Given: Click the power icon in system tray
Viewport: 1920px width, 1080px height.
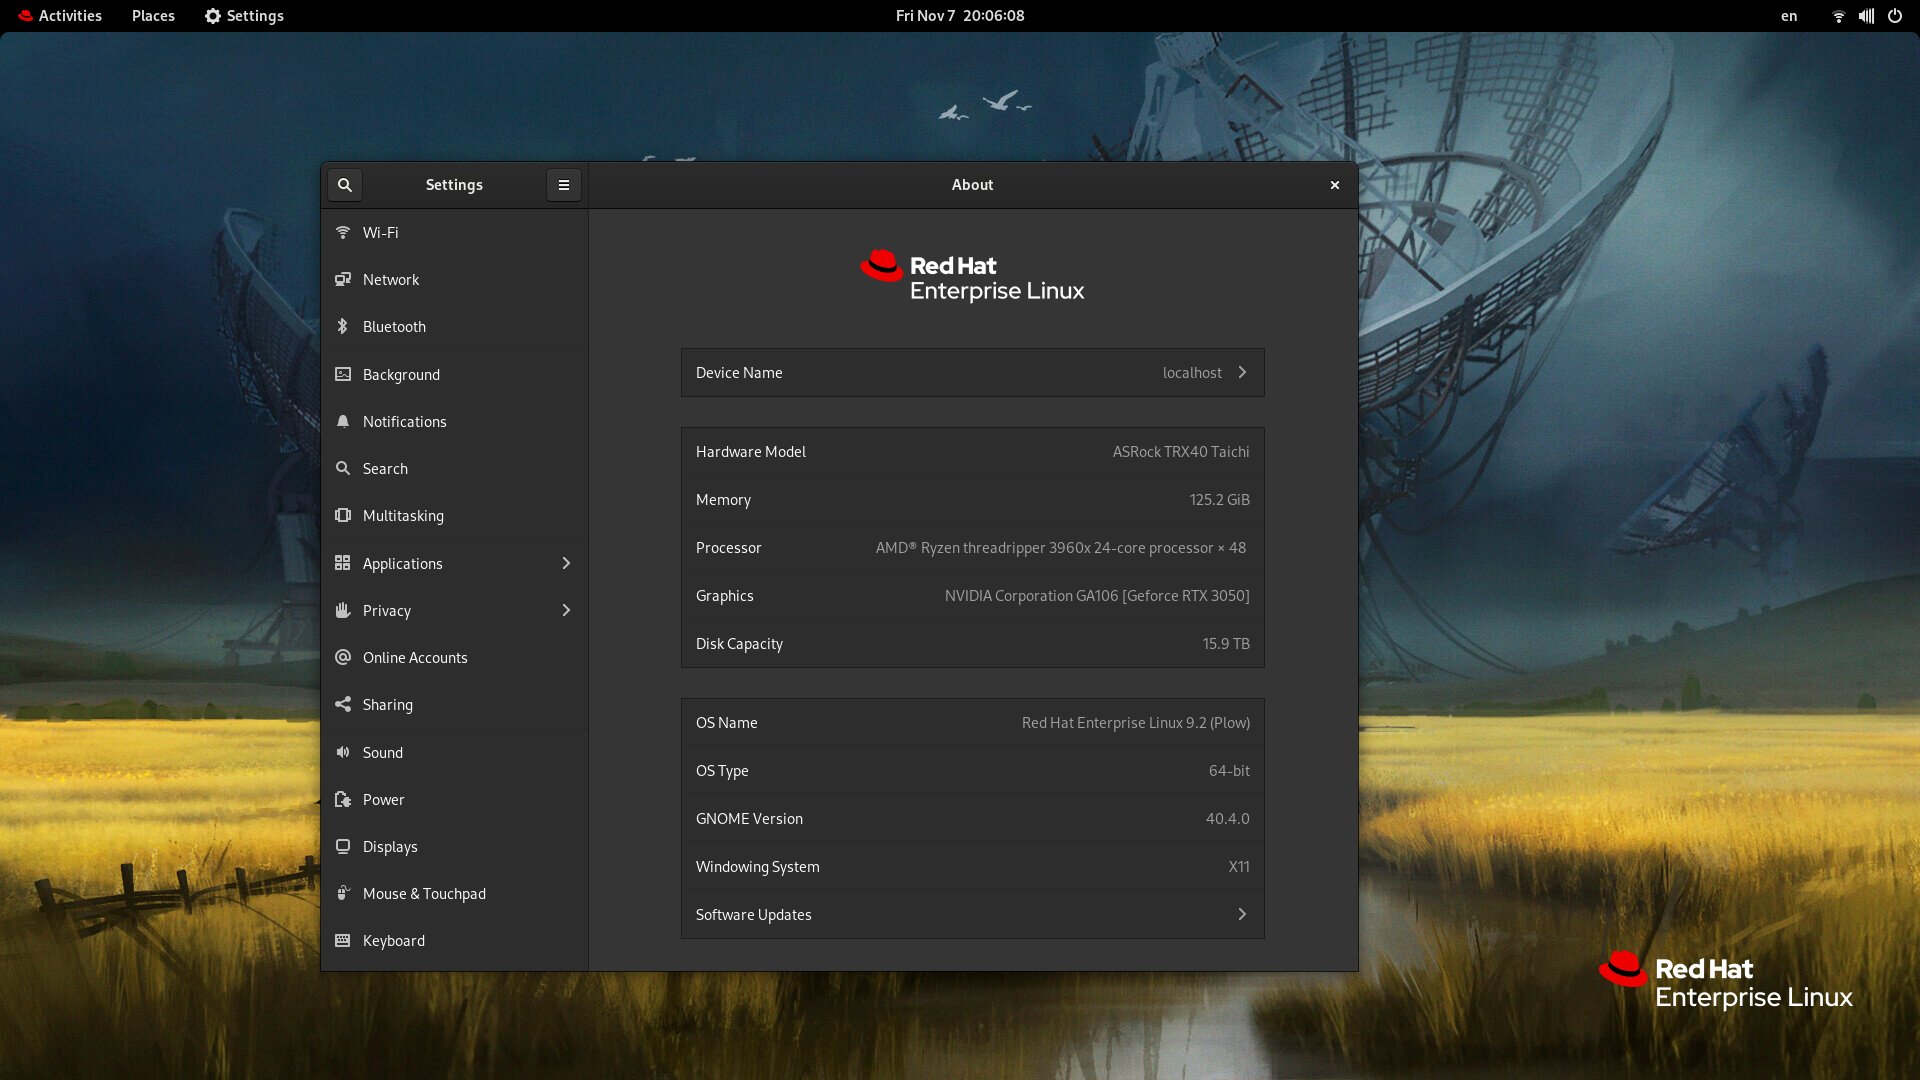Looking at the screenshot, I should tap(1894, 16).
